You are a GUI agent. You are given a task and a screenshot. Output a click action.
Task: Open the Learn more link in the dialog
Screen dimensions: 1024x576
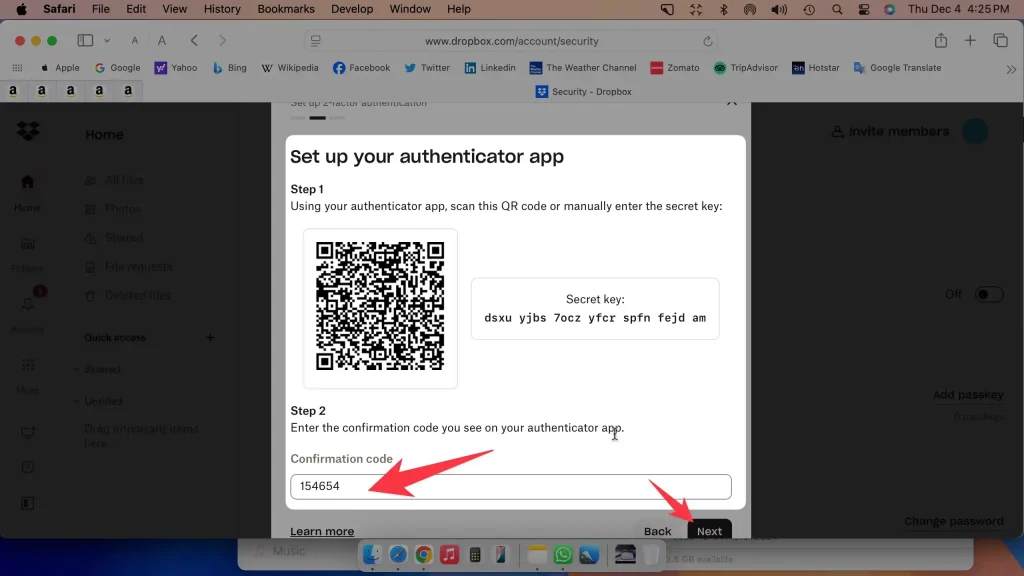[x=322, y=531]
